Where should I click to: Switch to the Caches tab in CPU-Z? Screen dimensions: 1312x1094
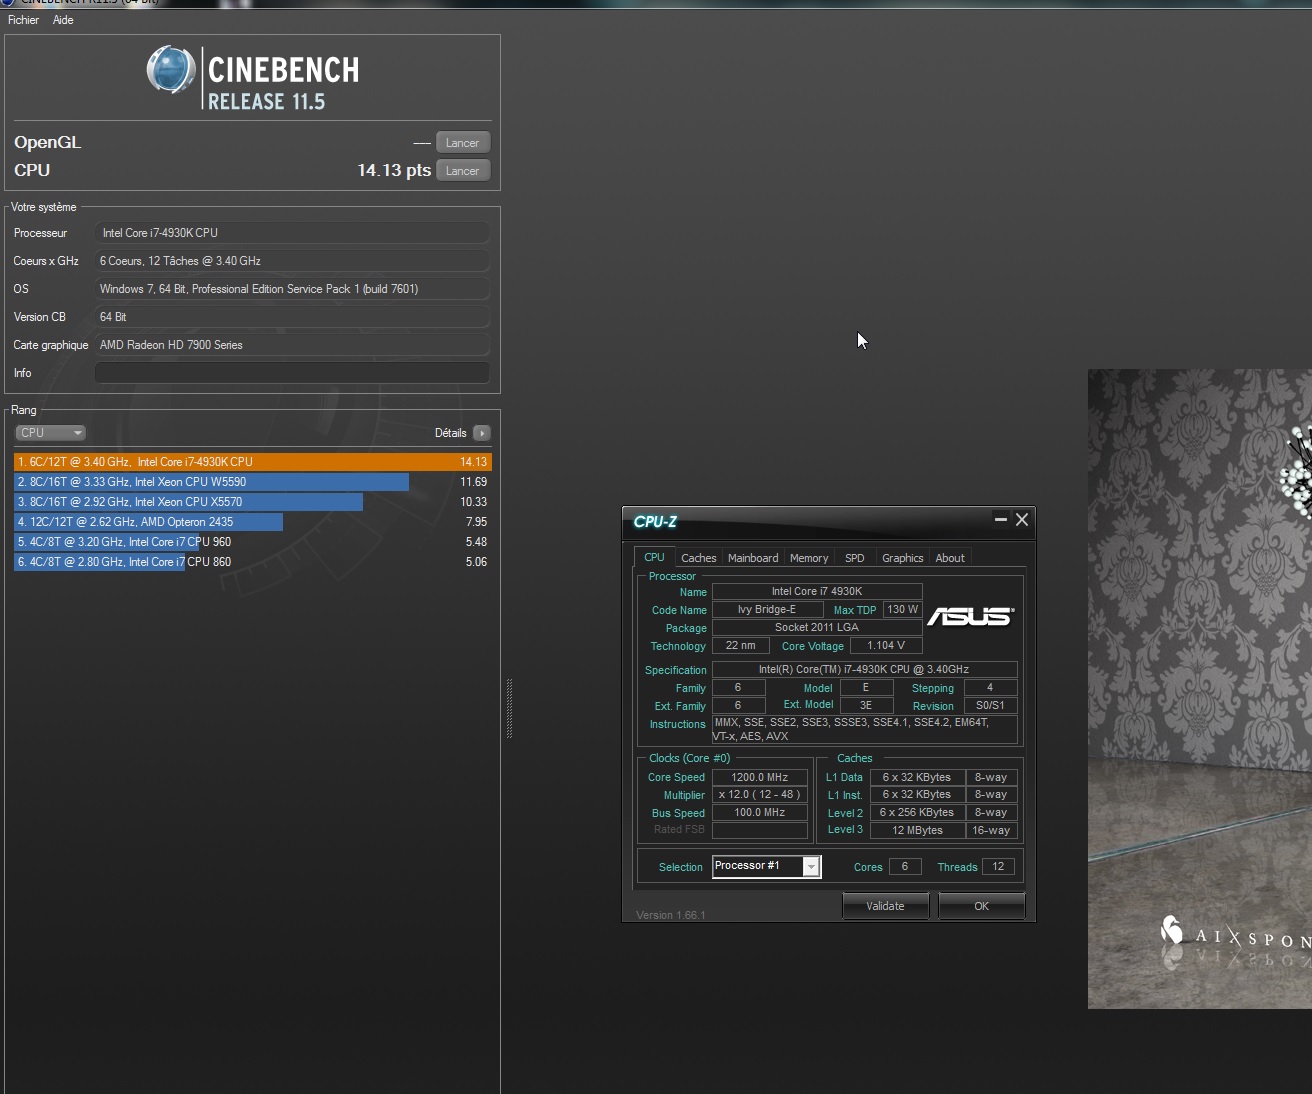(x=699, y=558)
